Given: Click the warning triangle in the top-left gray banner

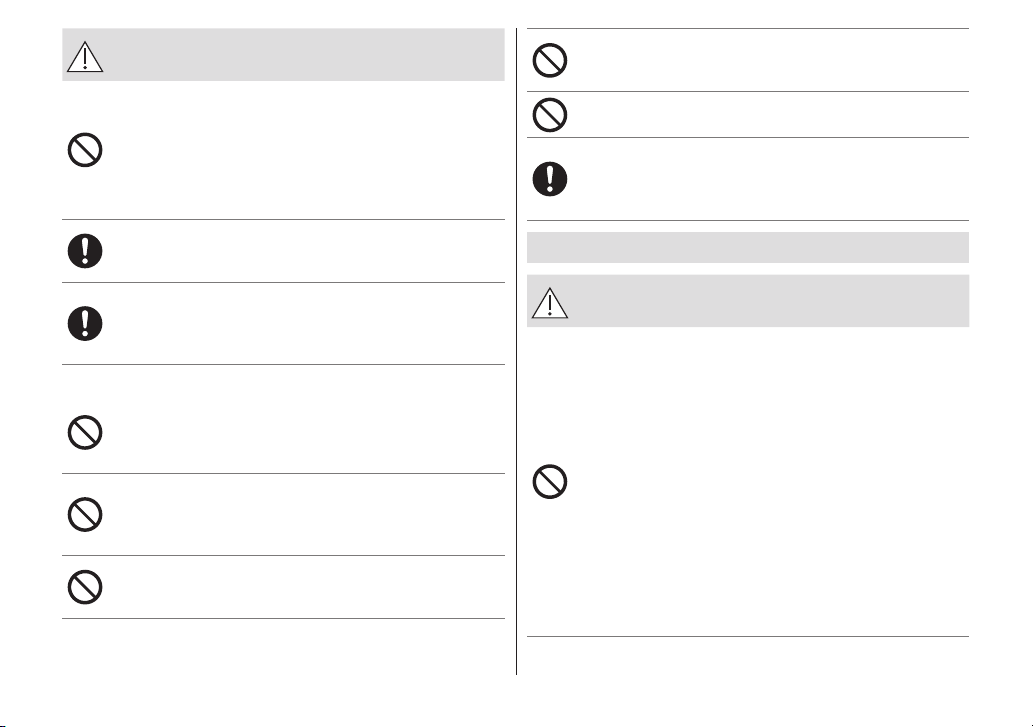Looking at the screenshot, I should [85, 57].
